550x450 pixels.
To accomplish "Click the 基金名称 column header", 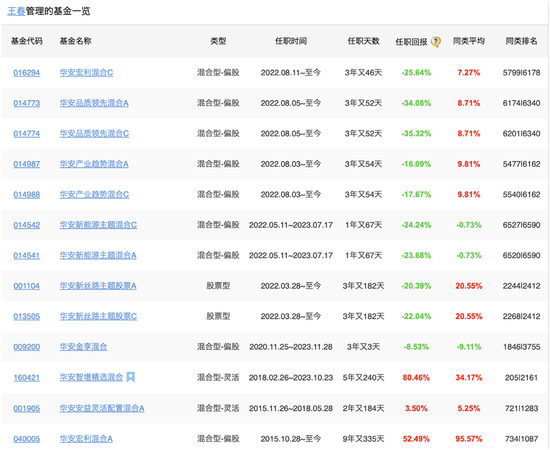I will click(x=75, y=41).
